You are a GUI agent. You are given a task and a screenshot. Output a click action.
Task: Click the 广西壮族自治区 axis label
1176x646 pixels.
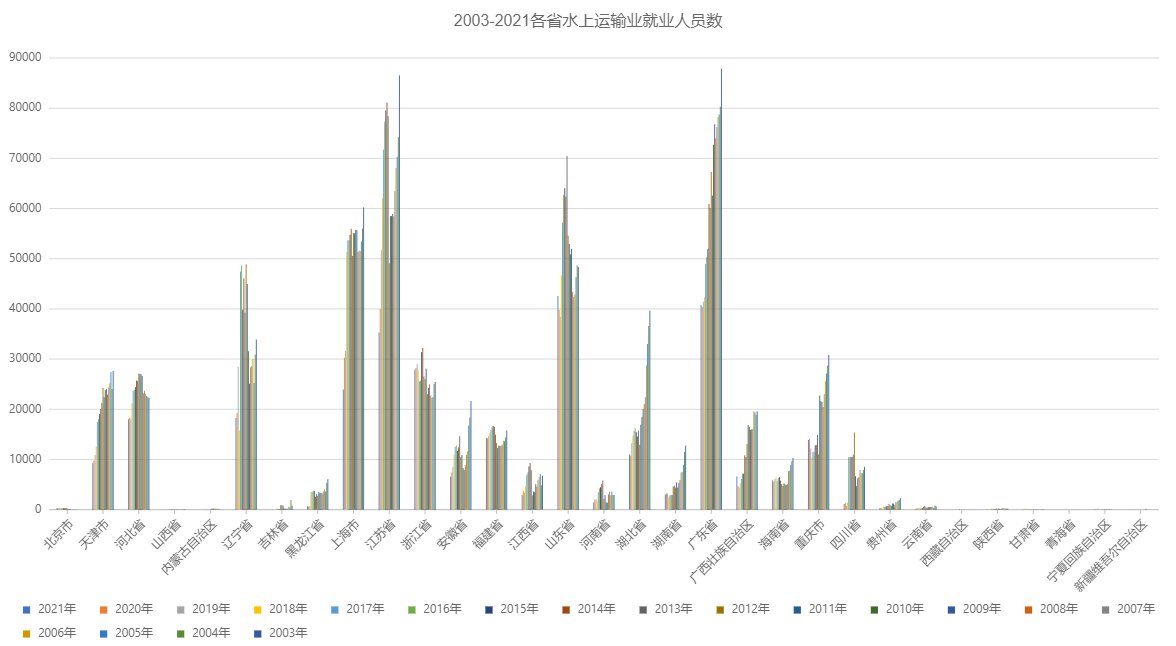click(x=722, y=550)
